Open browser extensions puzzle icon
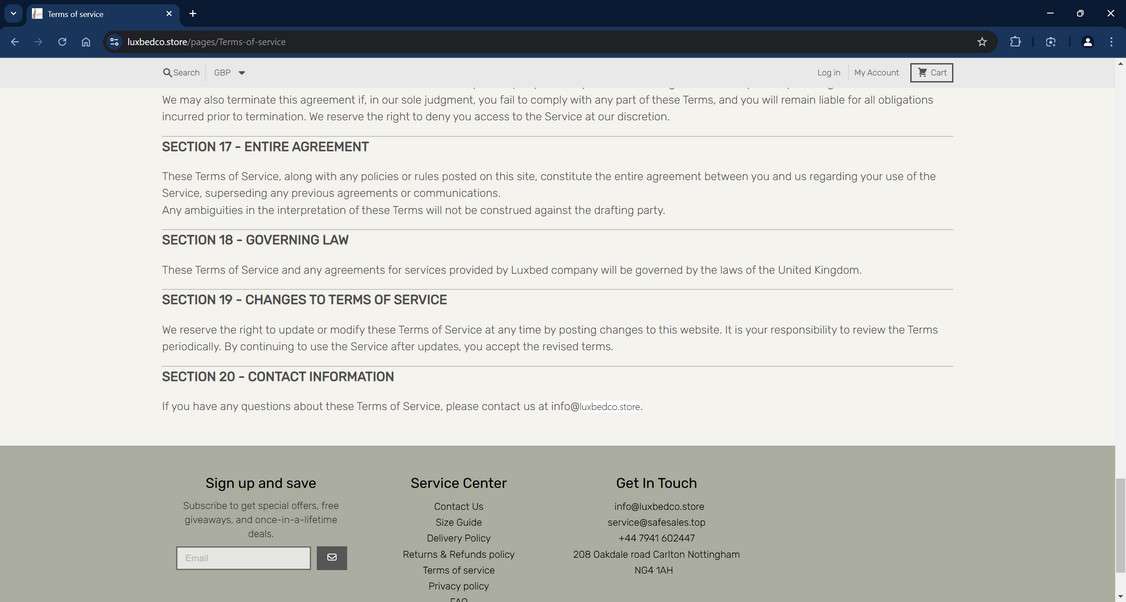This screenshot has width=1126, height=602. 1015,42
